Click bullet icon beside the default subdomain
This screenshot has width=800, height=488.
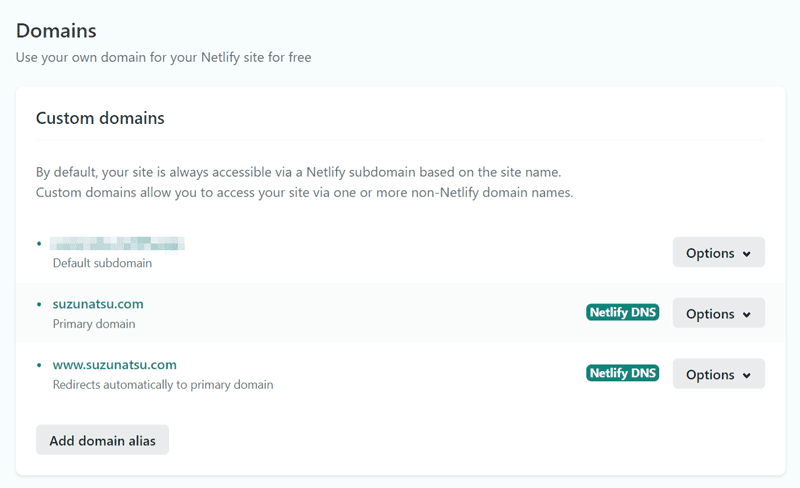click(40, 243)
